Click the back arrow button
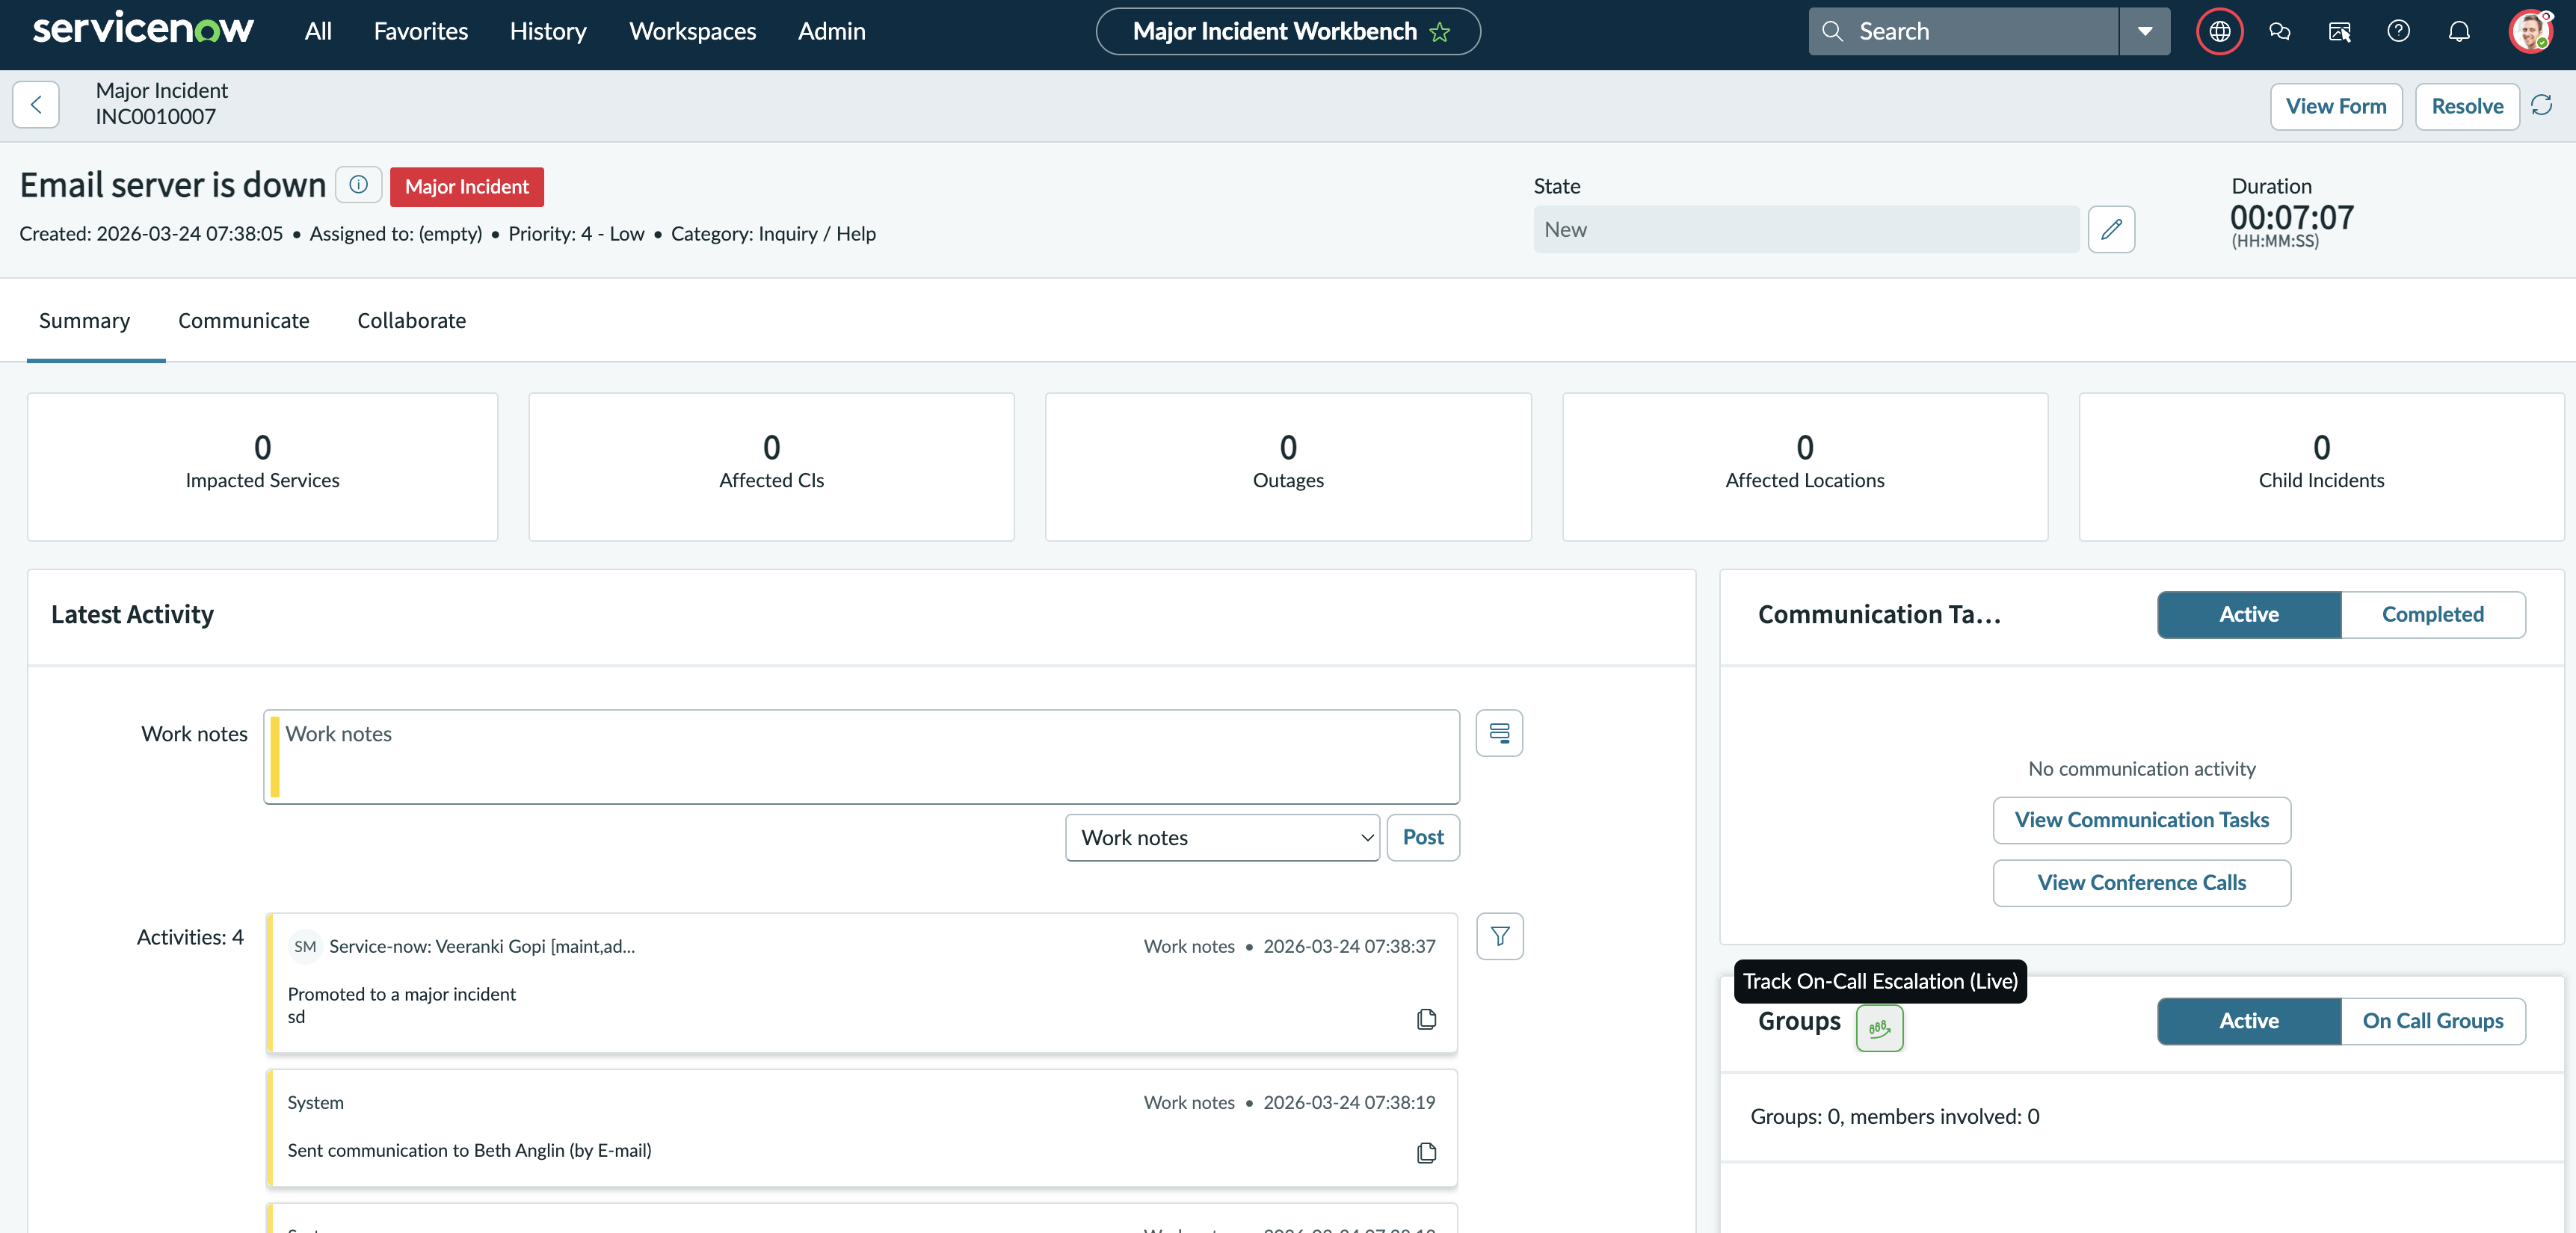The height and width of the screenshot is (1233, 2576). (36, 104)
